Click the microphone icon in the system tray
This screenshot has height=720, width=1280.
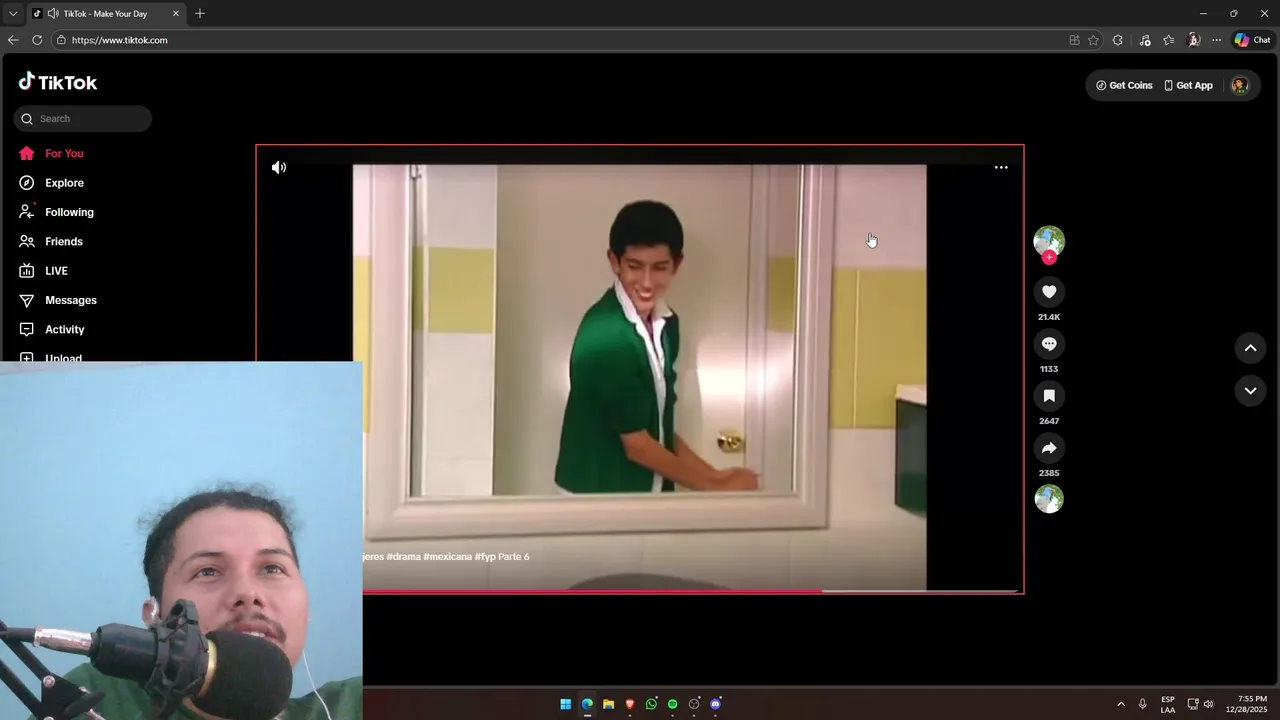tap(1143, 704)
